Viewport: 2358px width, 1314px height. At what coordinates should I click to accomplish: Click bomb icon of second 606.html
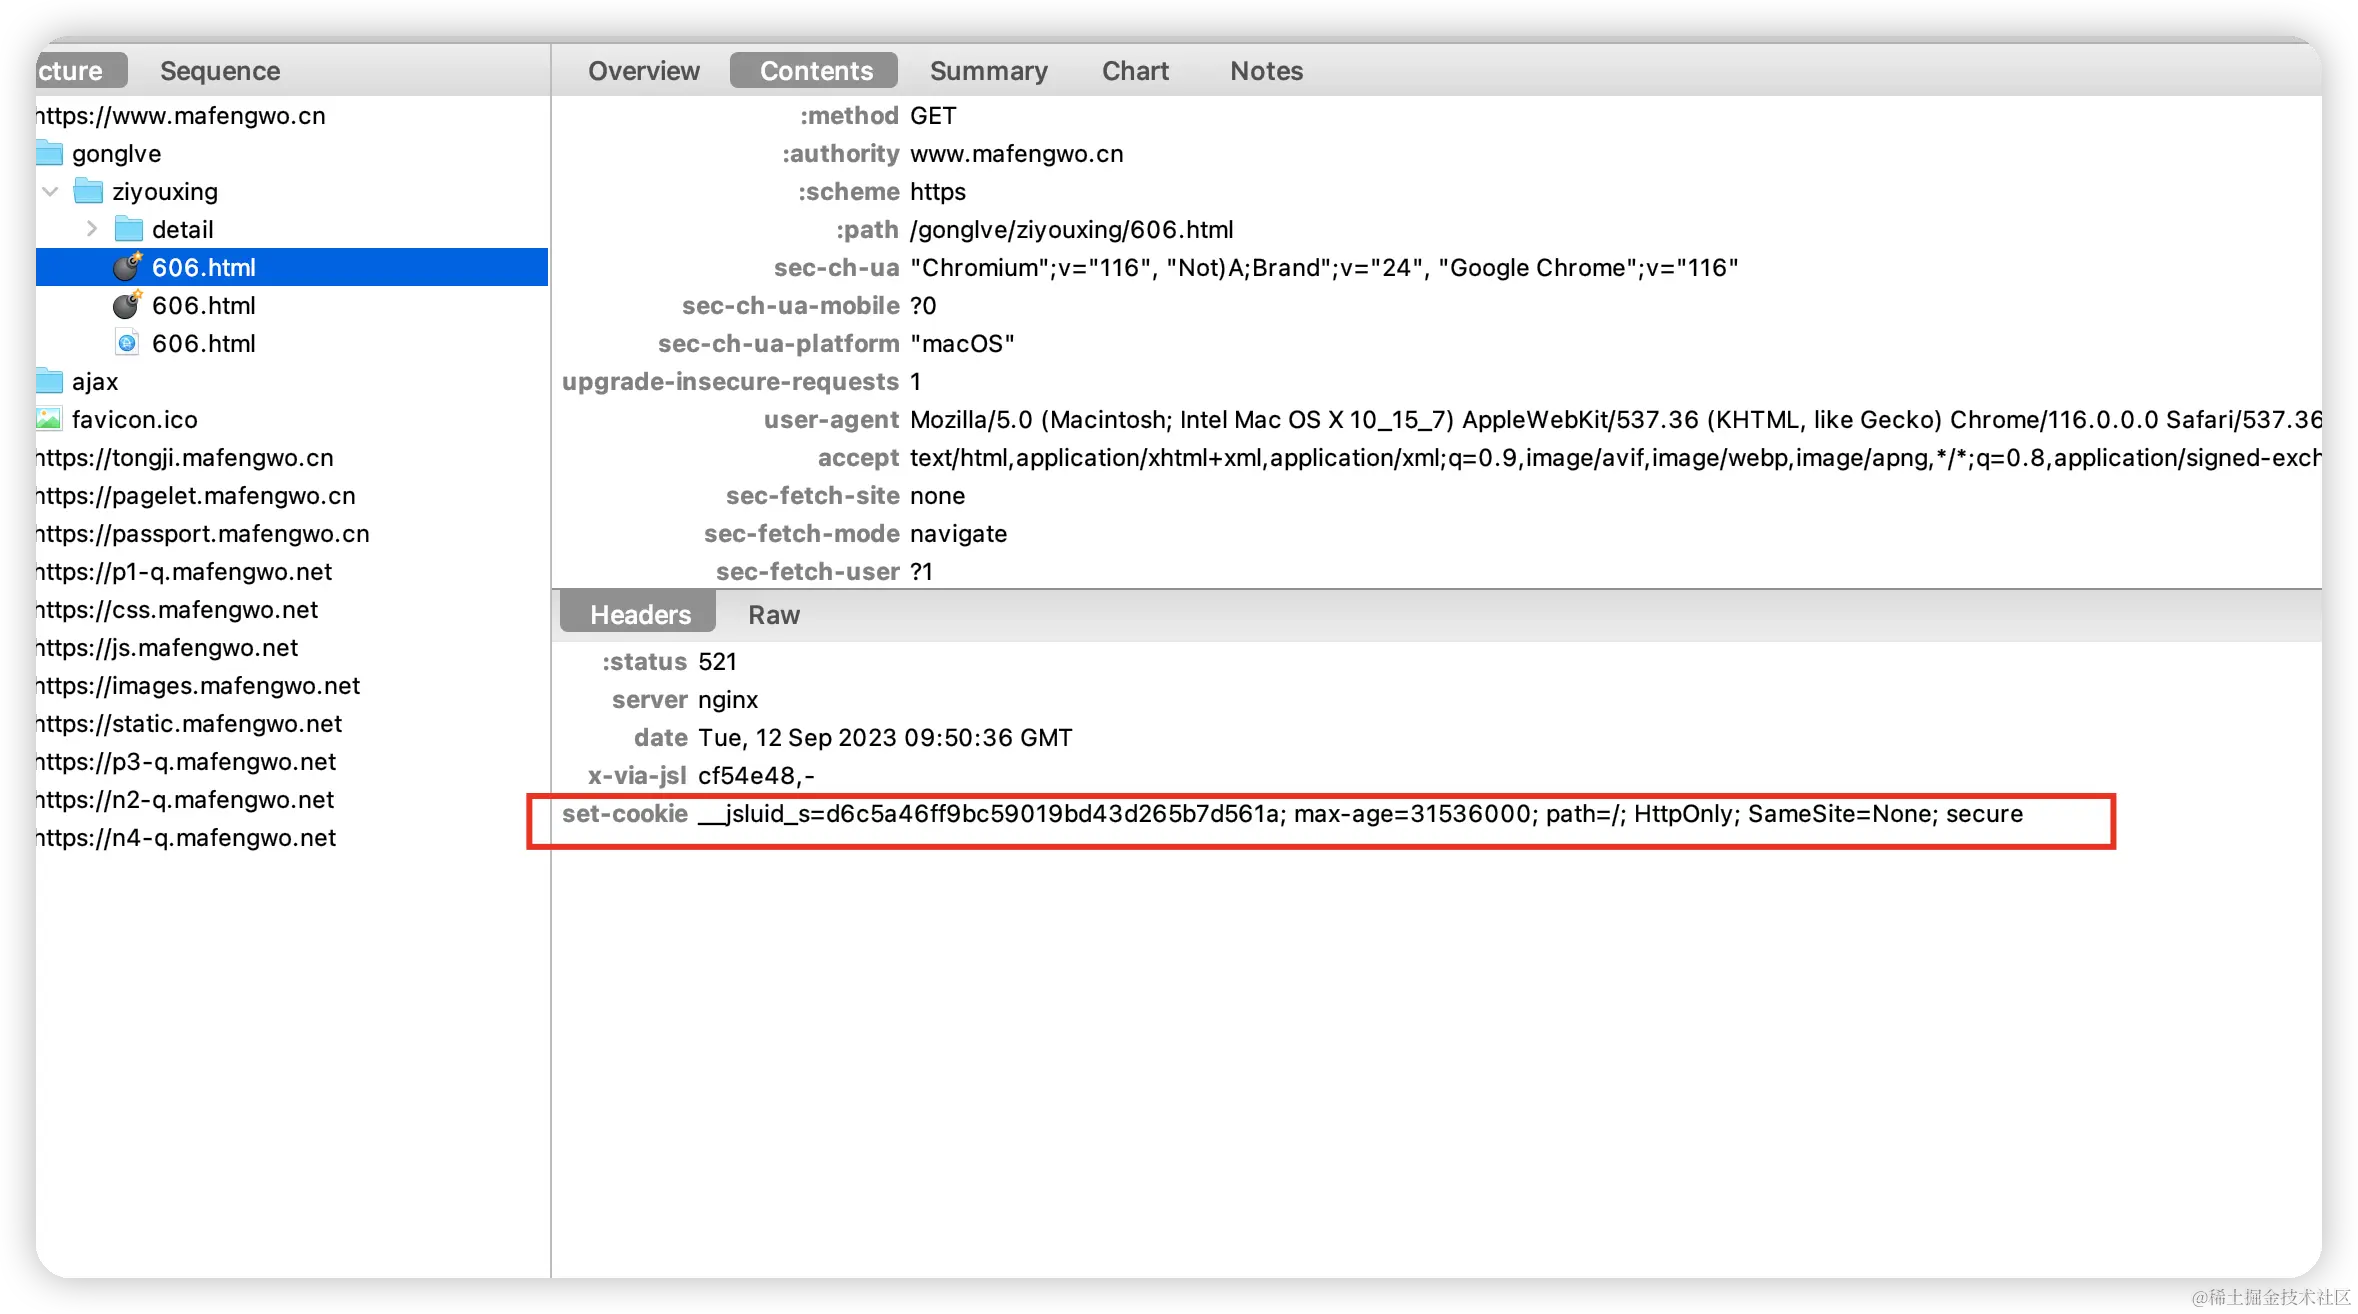pyautogui.click(x=127, y=305)
